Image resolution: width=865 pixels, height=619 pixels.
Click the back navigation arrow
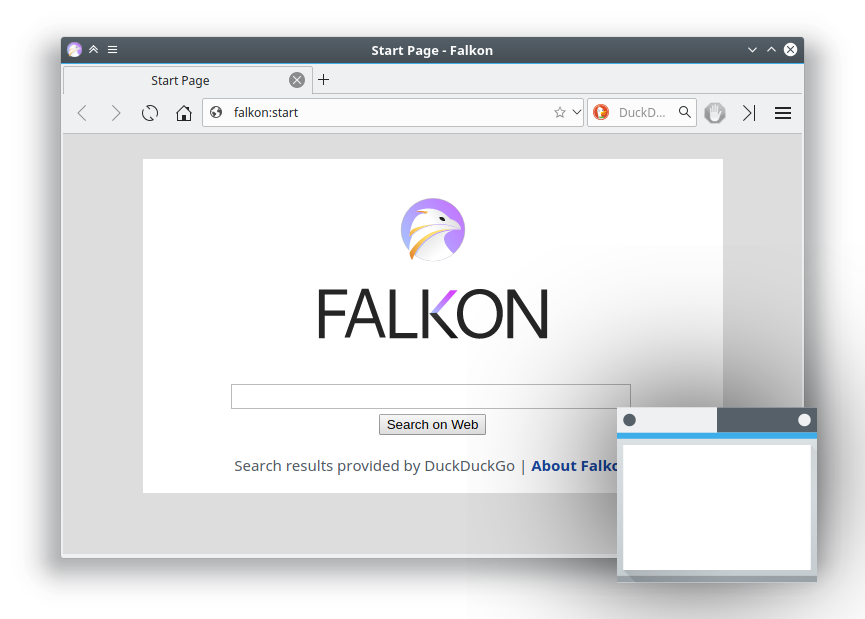[82, 113]
